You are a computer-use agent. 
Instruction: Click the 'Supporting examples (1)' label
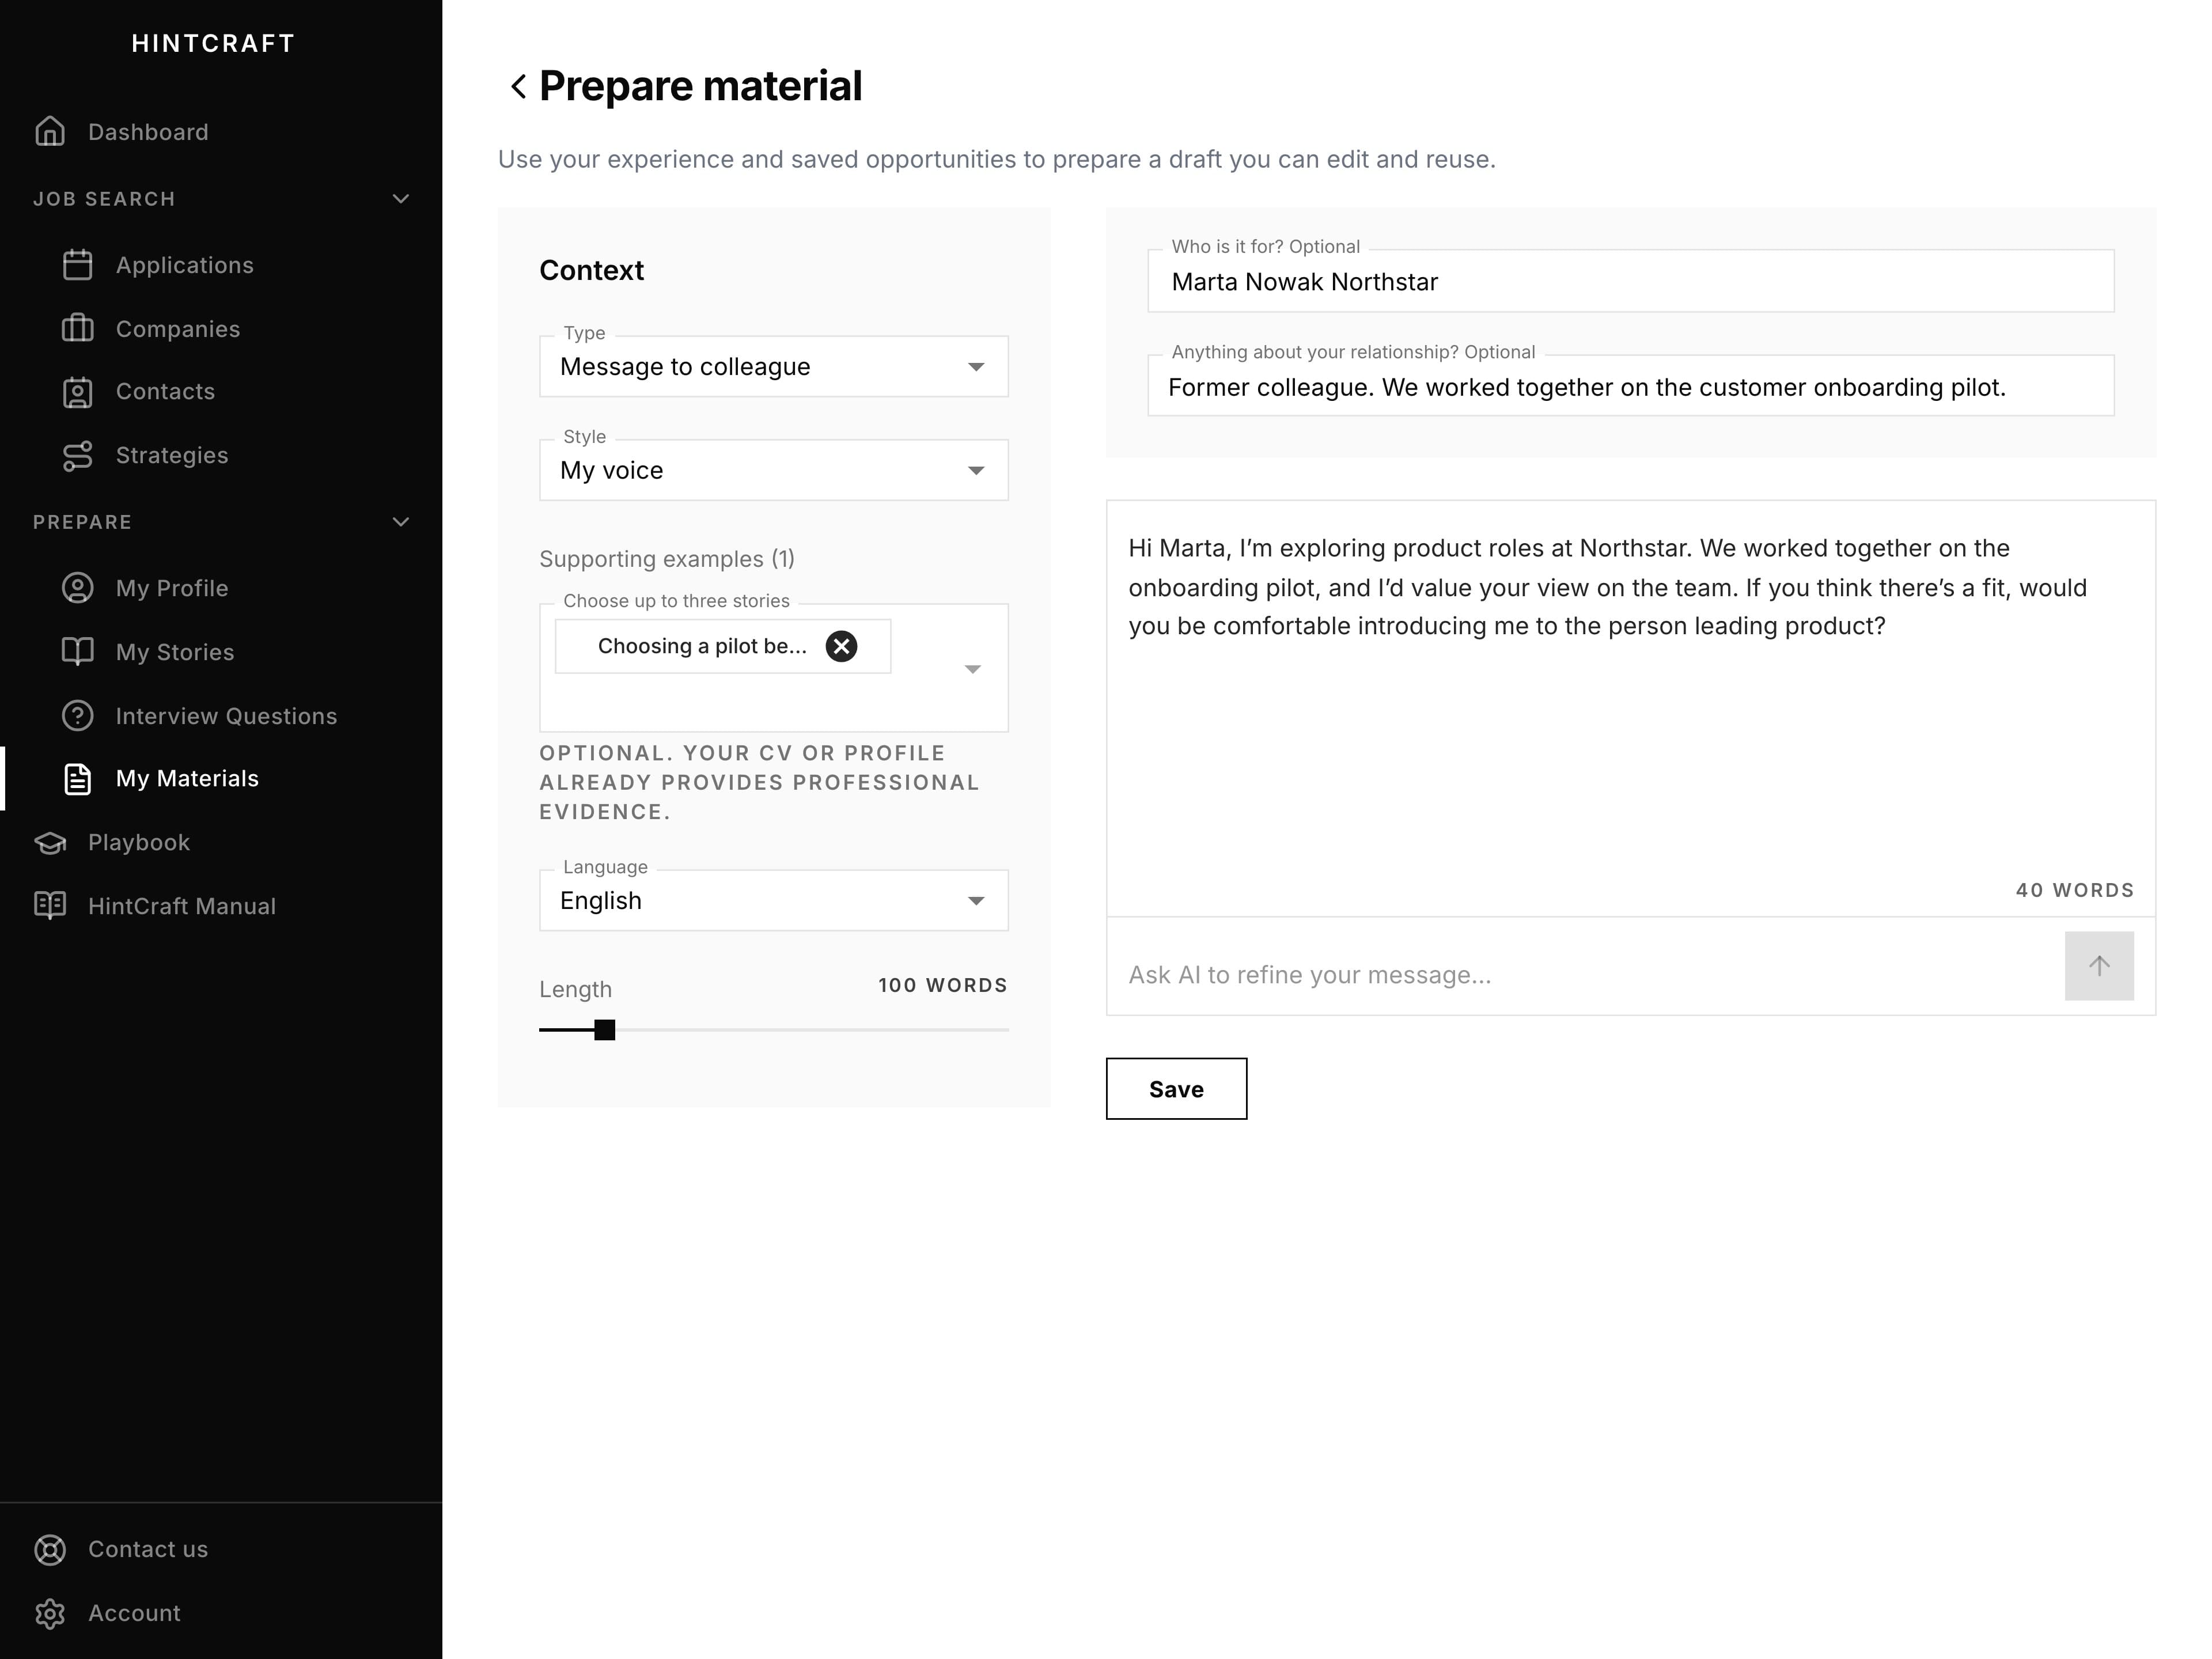tap(667, 559)
